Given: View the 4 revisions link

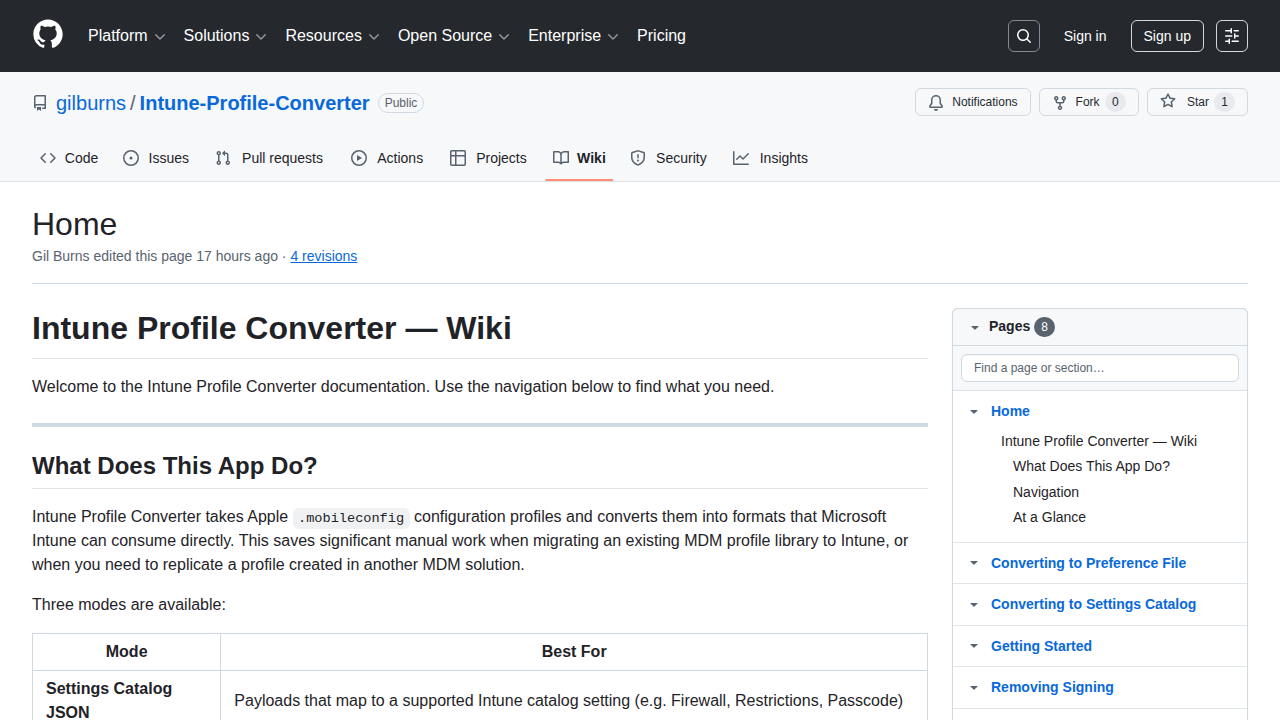Looking at the screenshot, I should pos(324,256).
